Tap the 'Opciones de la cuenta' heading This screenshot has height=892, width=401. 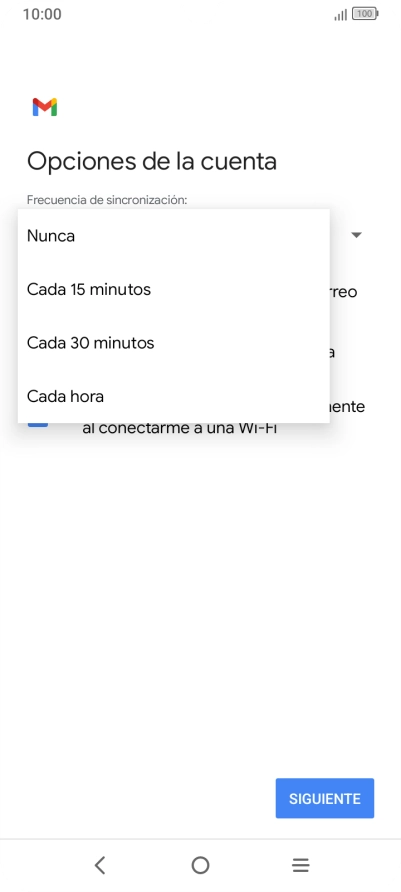152,161
